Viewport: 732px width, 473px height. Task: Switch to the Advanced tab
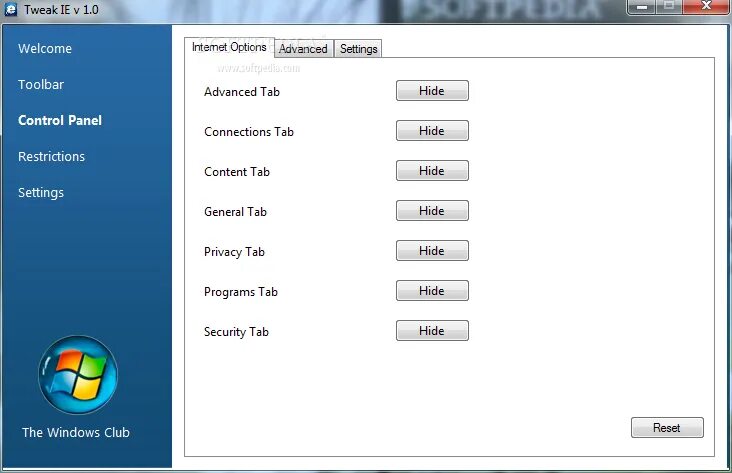tap(303, 49)
